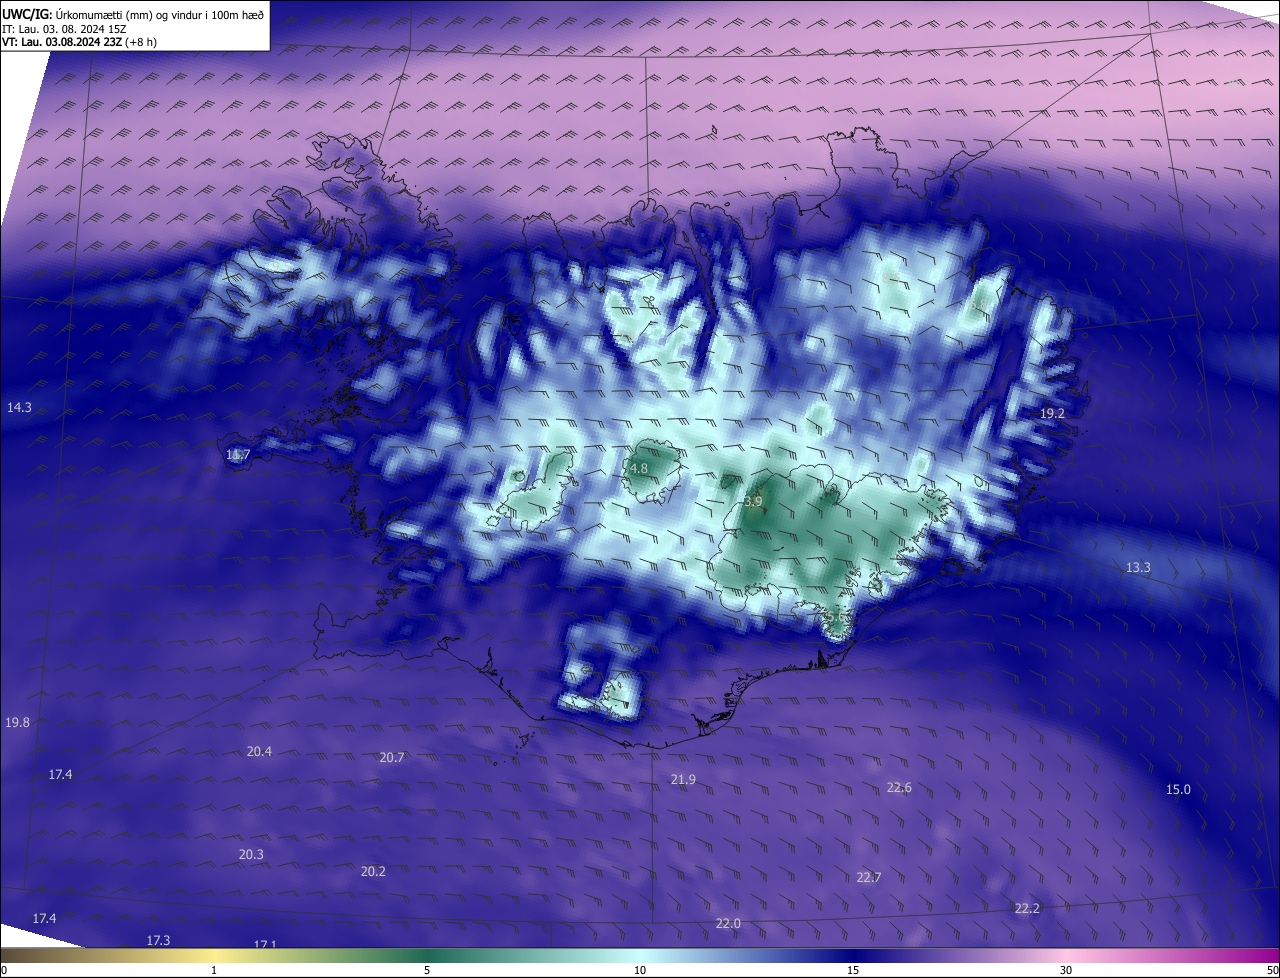This screenshot has height=978, width=1280.
Task: Click the color scale tick label 30
Action: (1066, 970)
